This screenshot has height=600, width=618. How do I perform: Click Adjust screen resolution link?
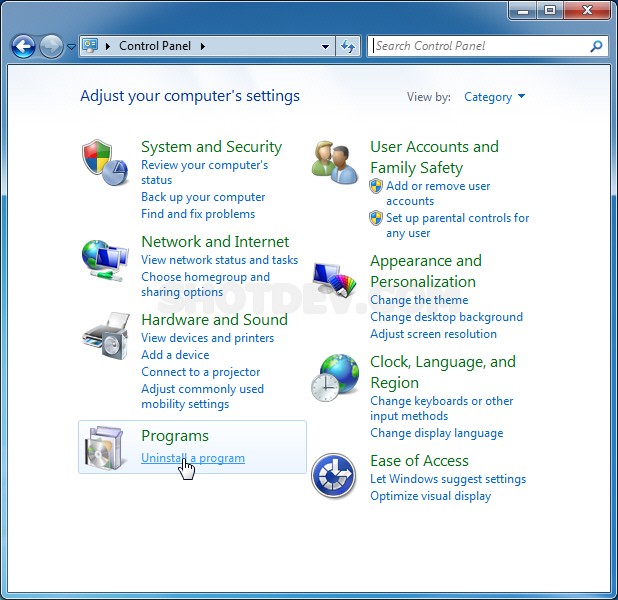(x=433, y=334)
